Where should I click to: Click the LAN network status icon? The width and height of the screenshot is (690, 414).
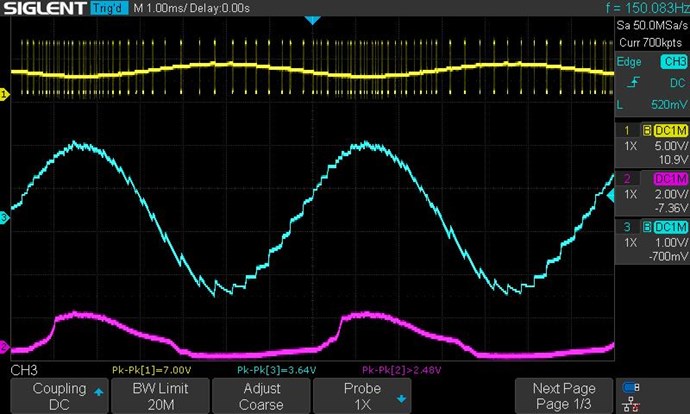(x=631, y=404)
